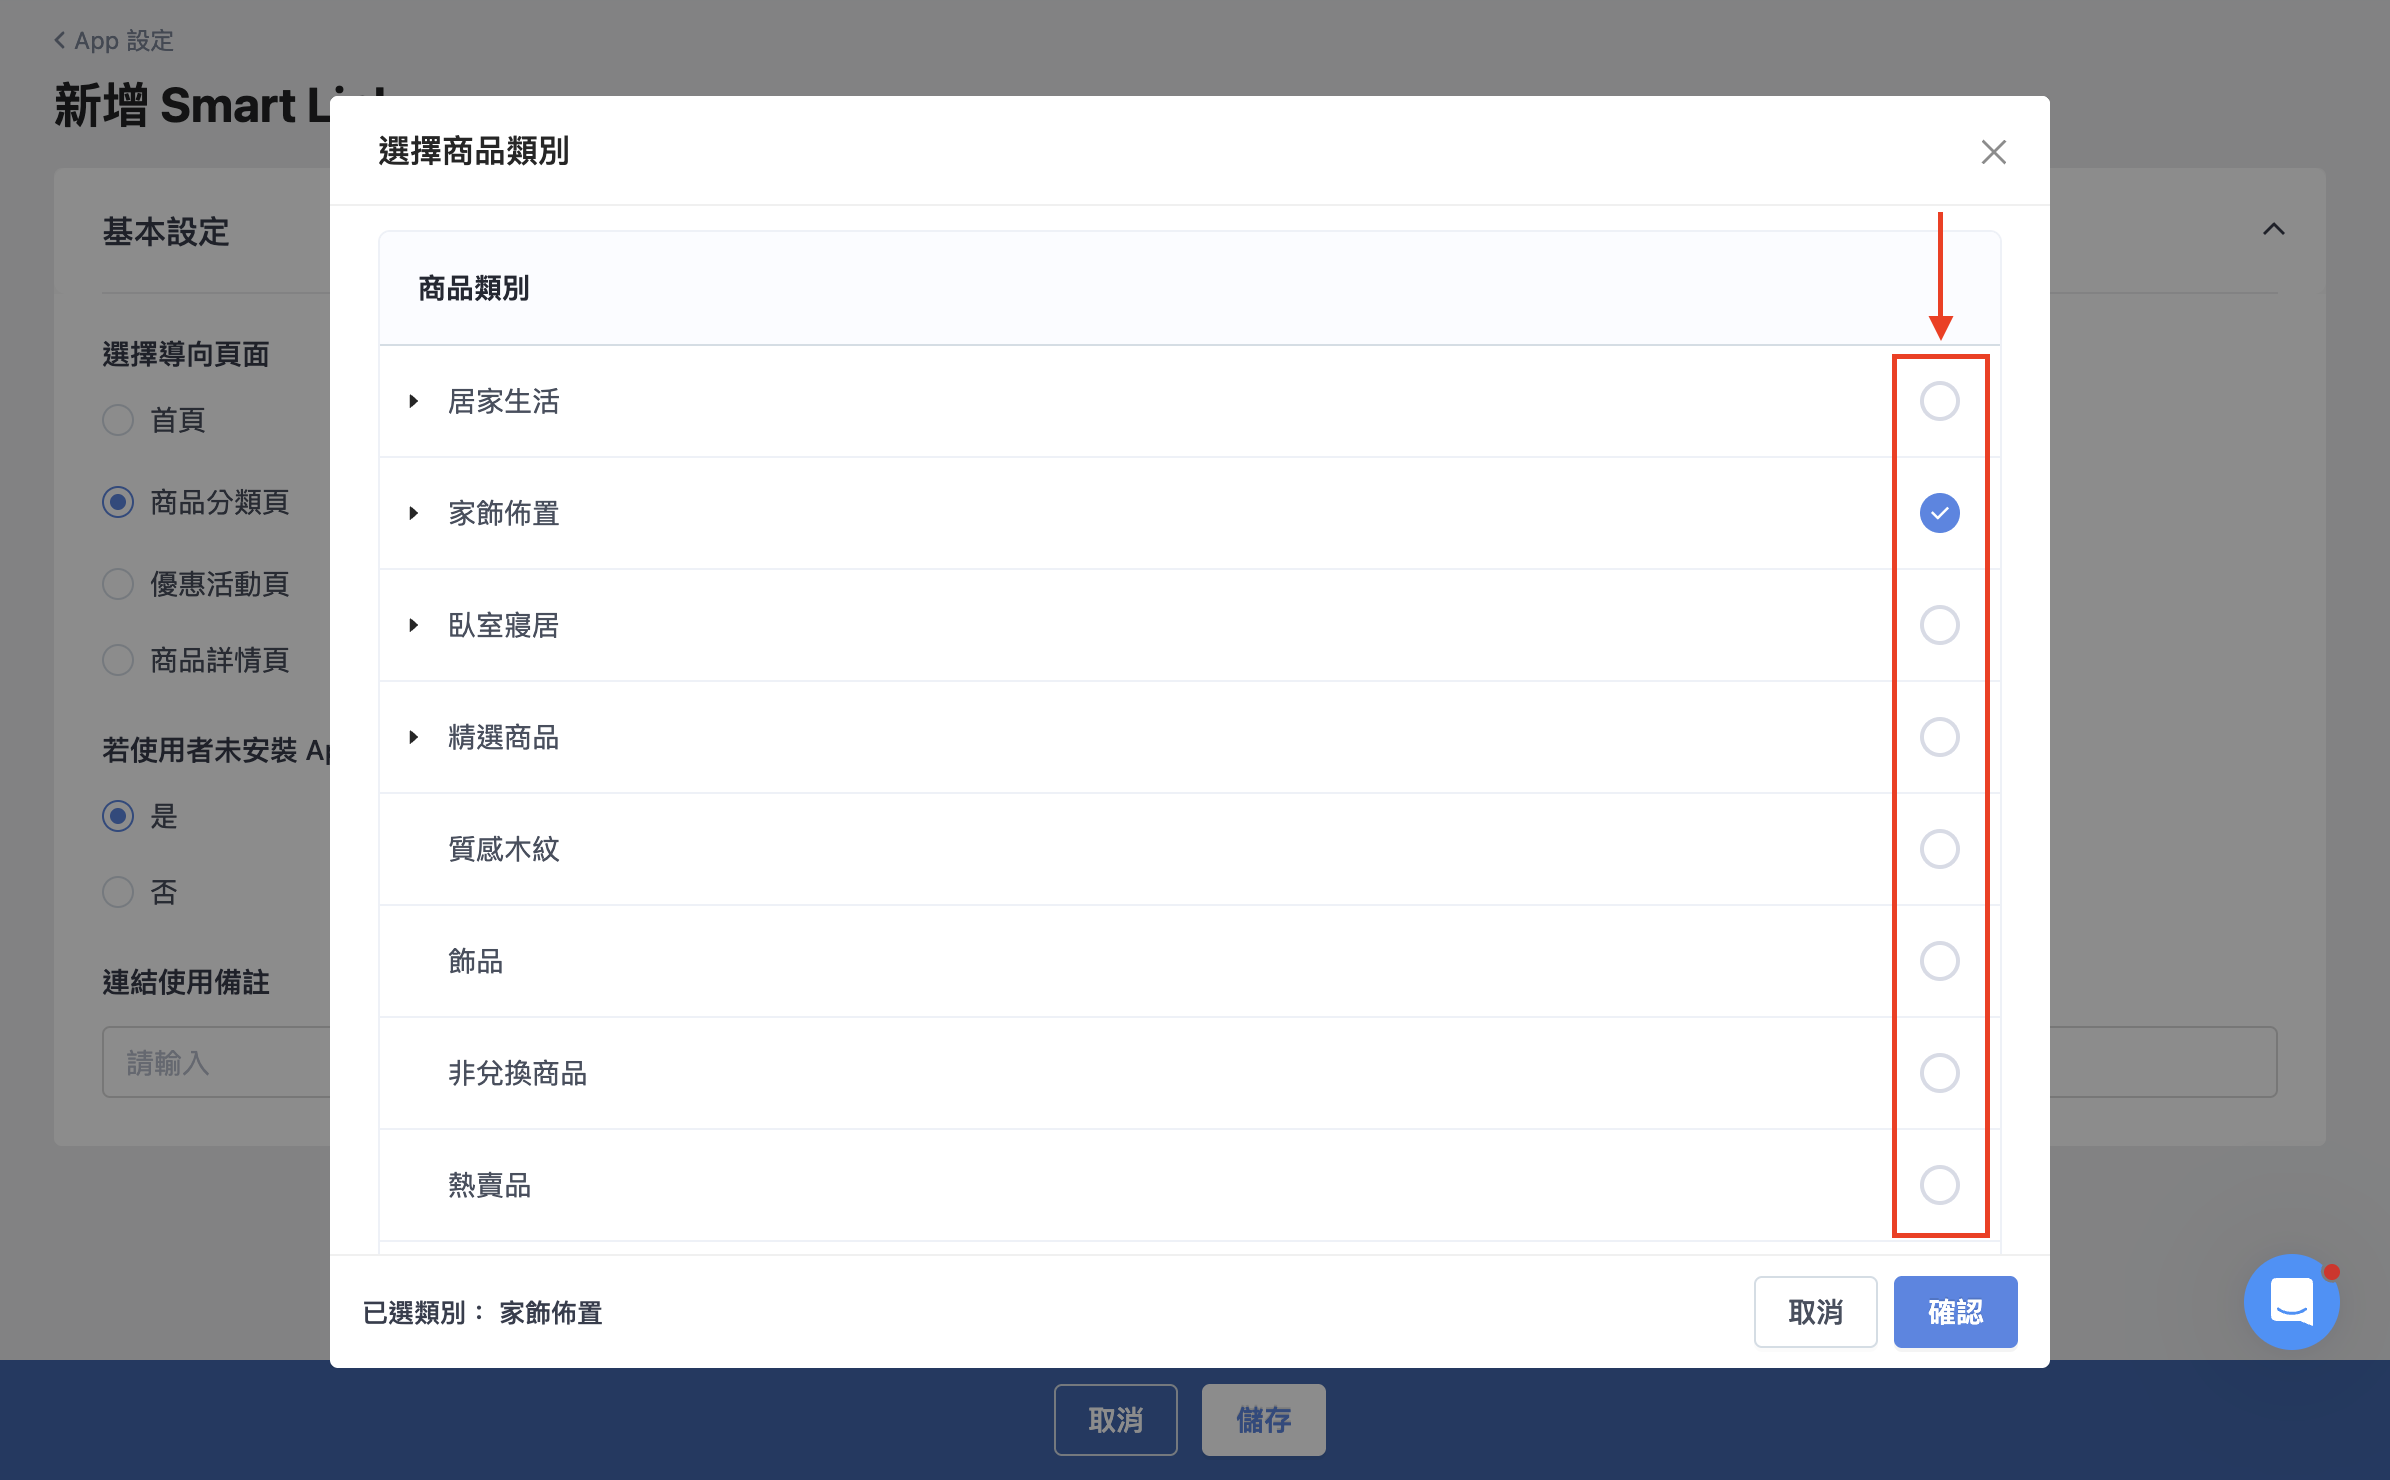Click the 居家生活 category name
Screen dimensions: 2390x1480
coord(503,401)
